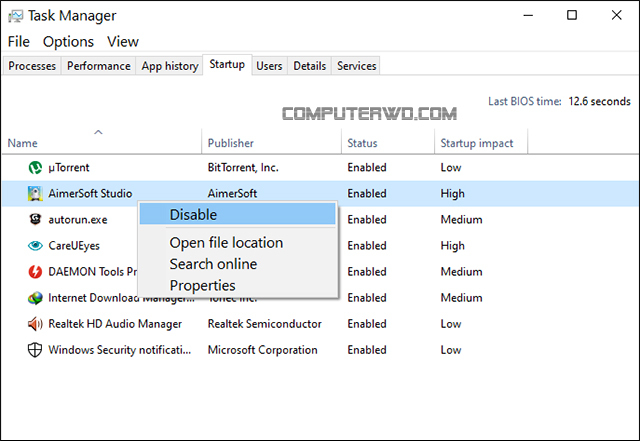Switch to the Users tab

click(269, 66)
